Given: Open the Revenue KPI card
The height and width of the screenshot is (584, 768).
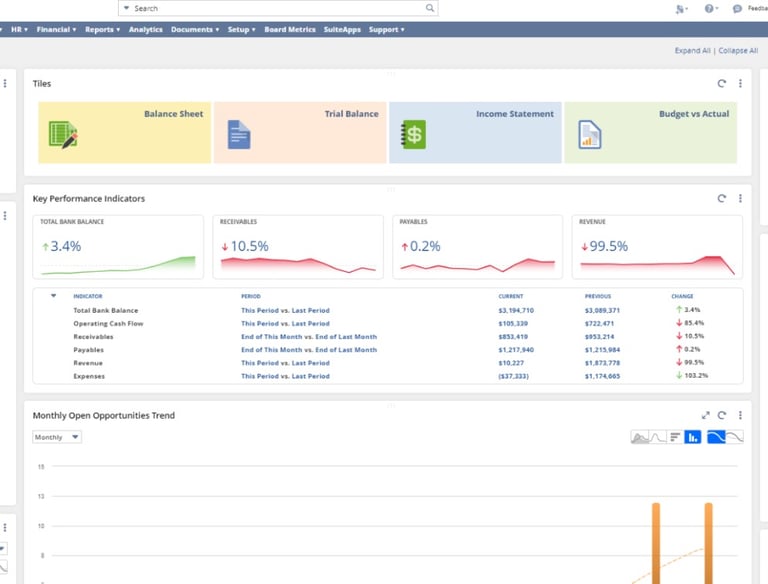Looking at the screenshot, I should point(657,247).
